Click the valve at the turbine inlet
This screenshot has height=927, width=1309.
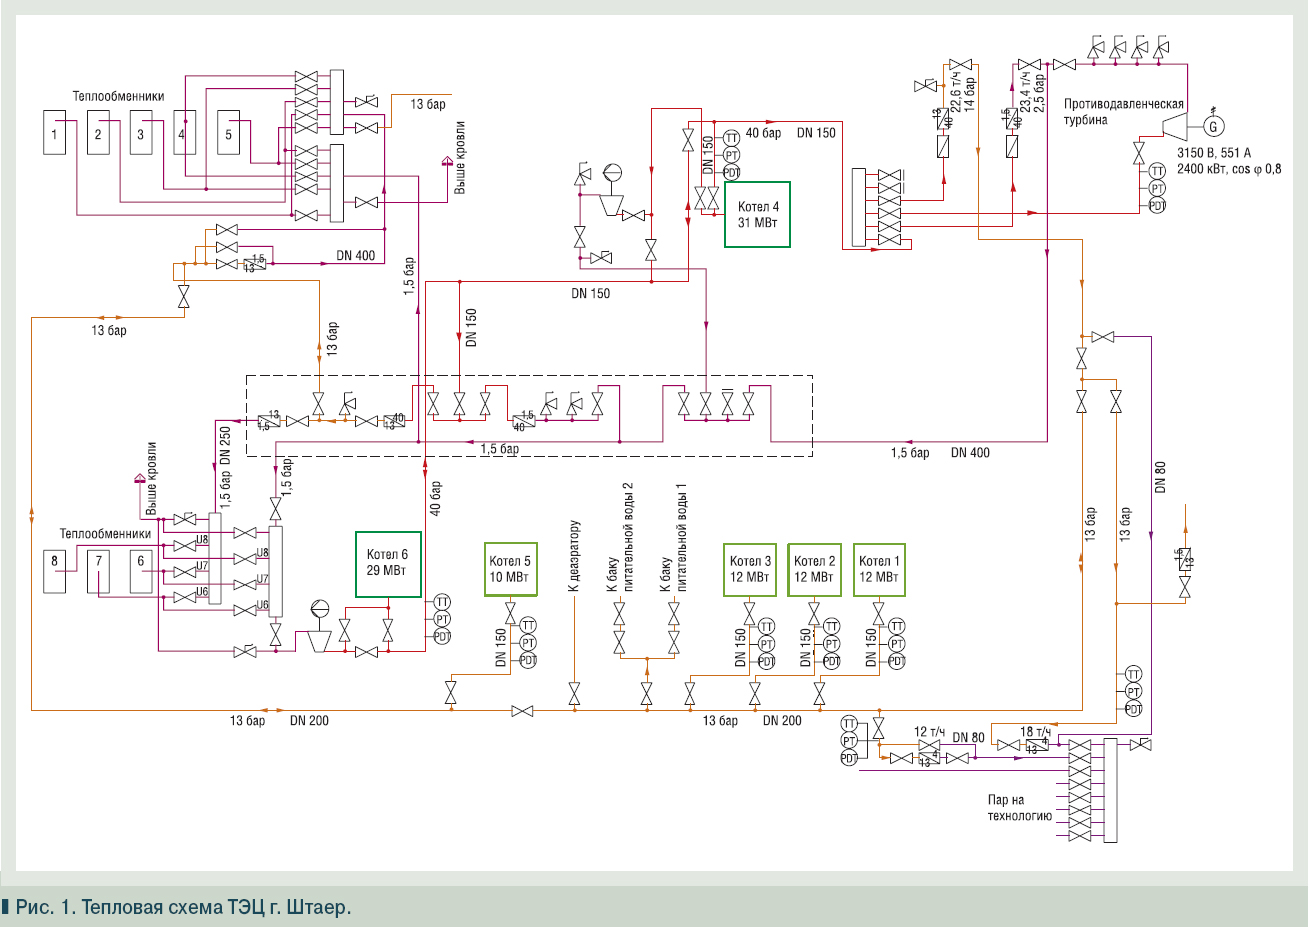coord(1139,154)
